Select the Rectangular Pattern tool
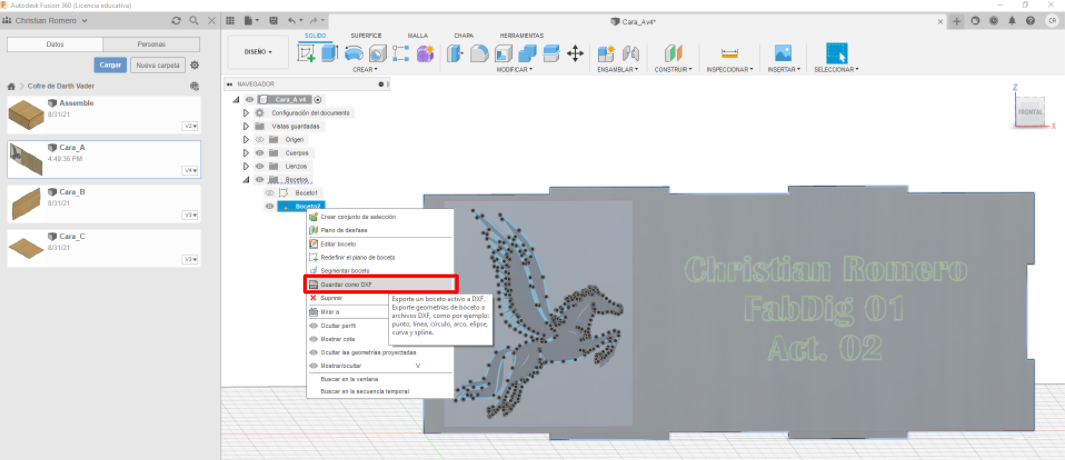1065x460 pixels. (401, 53)
